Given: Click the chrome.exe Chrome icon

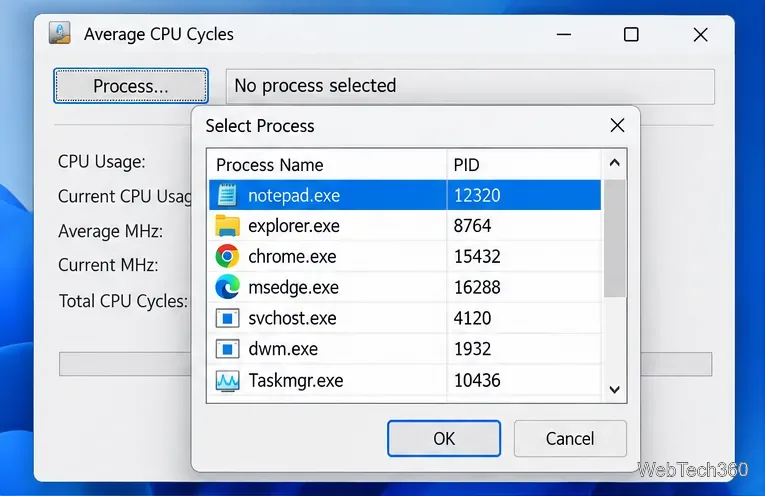Looking at the screenshot, I should (x=227, y=257).
